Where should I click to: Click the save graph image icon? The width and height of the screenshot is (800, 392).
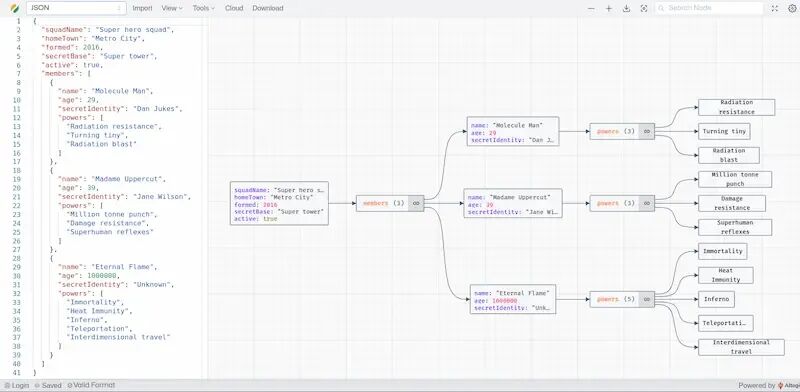[x=627, y=8]
